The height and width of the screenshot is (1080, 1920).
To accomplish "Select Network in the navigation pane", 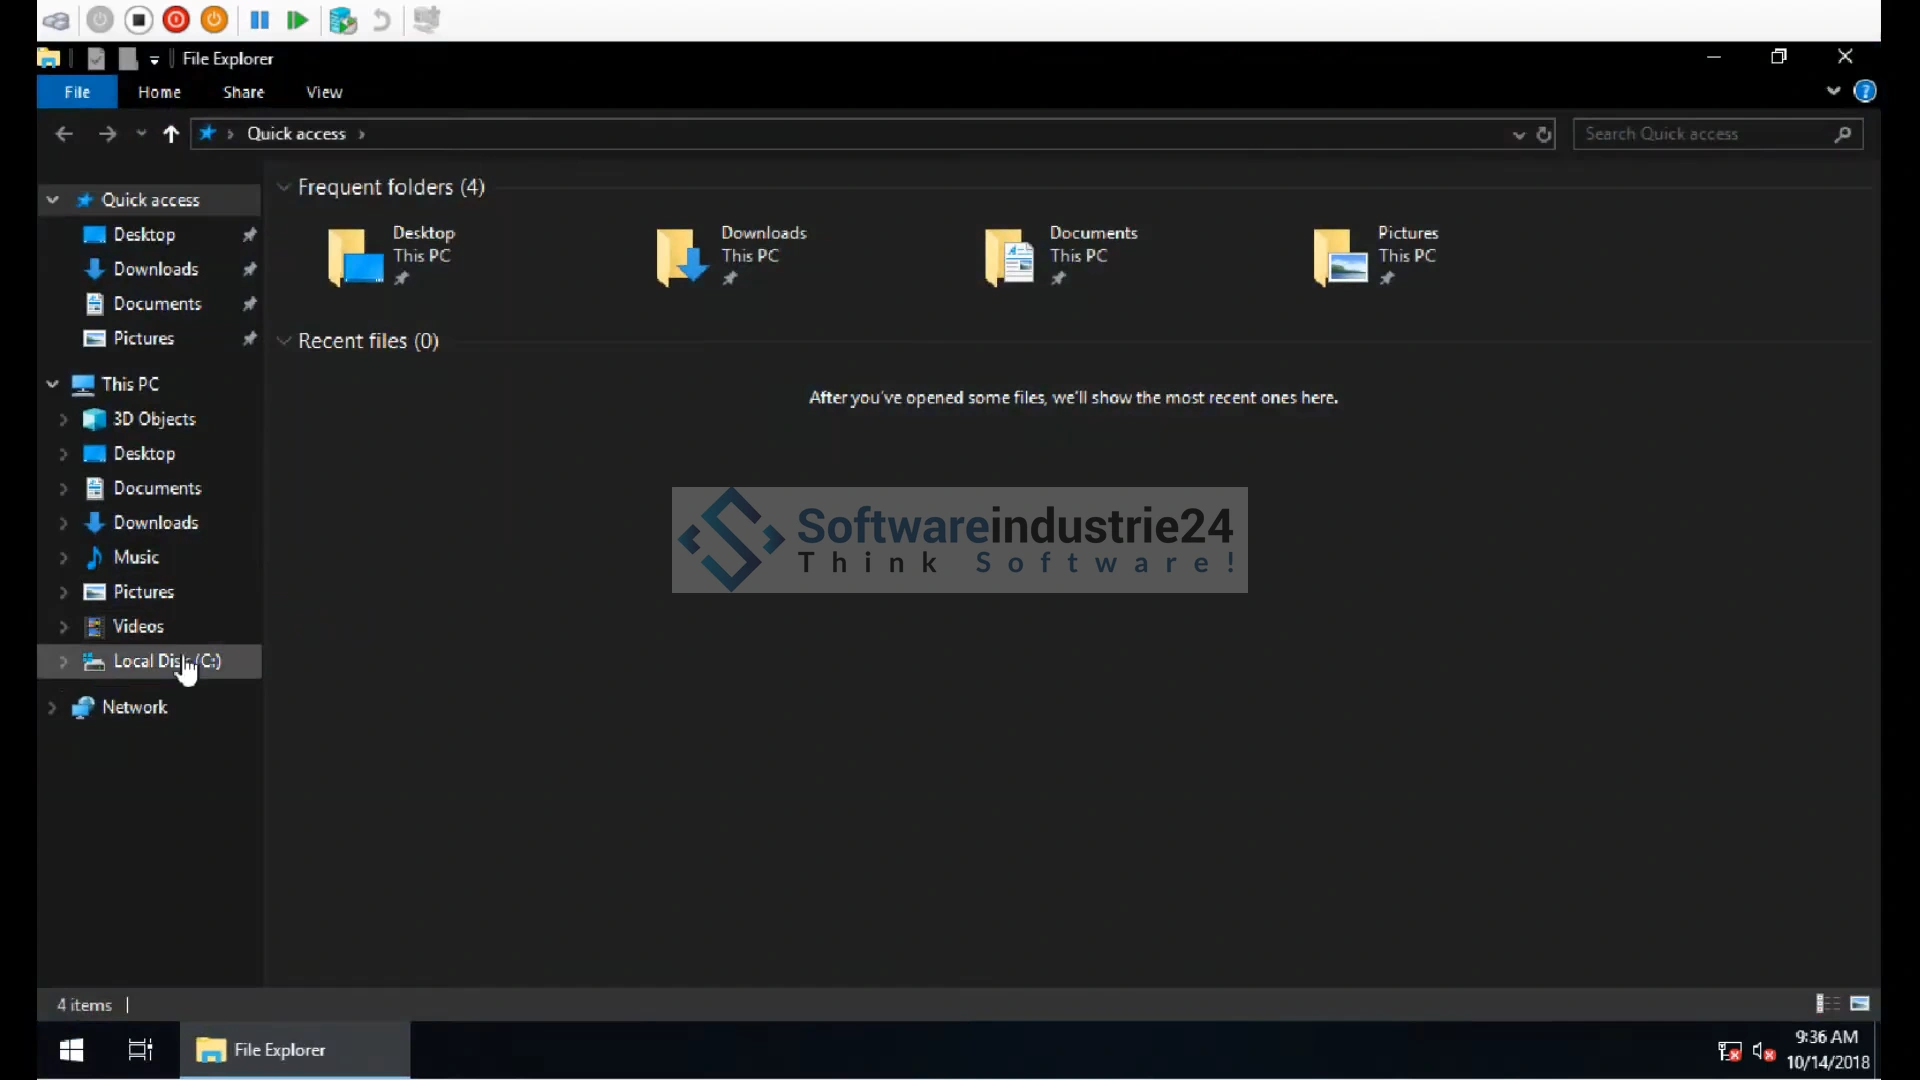I will coord(134,707).
